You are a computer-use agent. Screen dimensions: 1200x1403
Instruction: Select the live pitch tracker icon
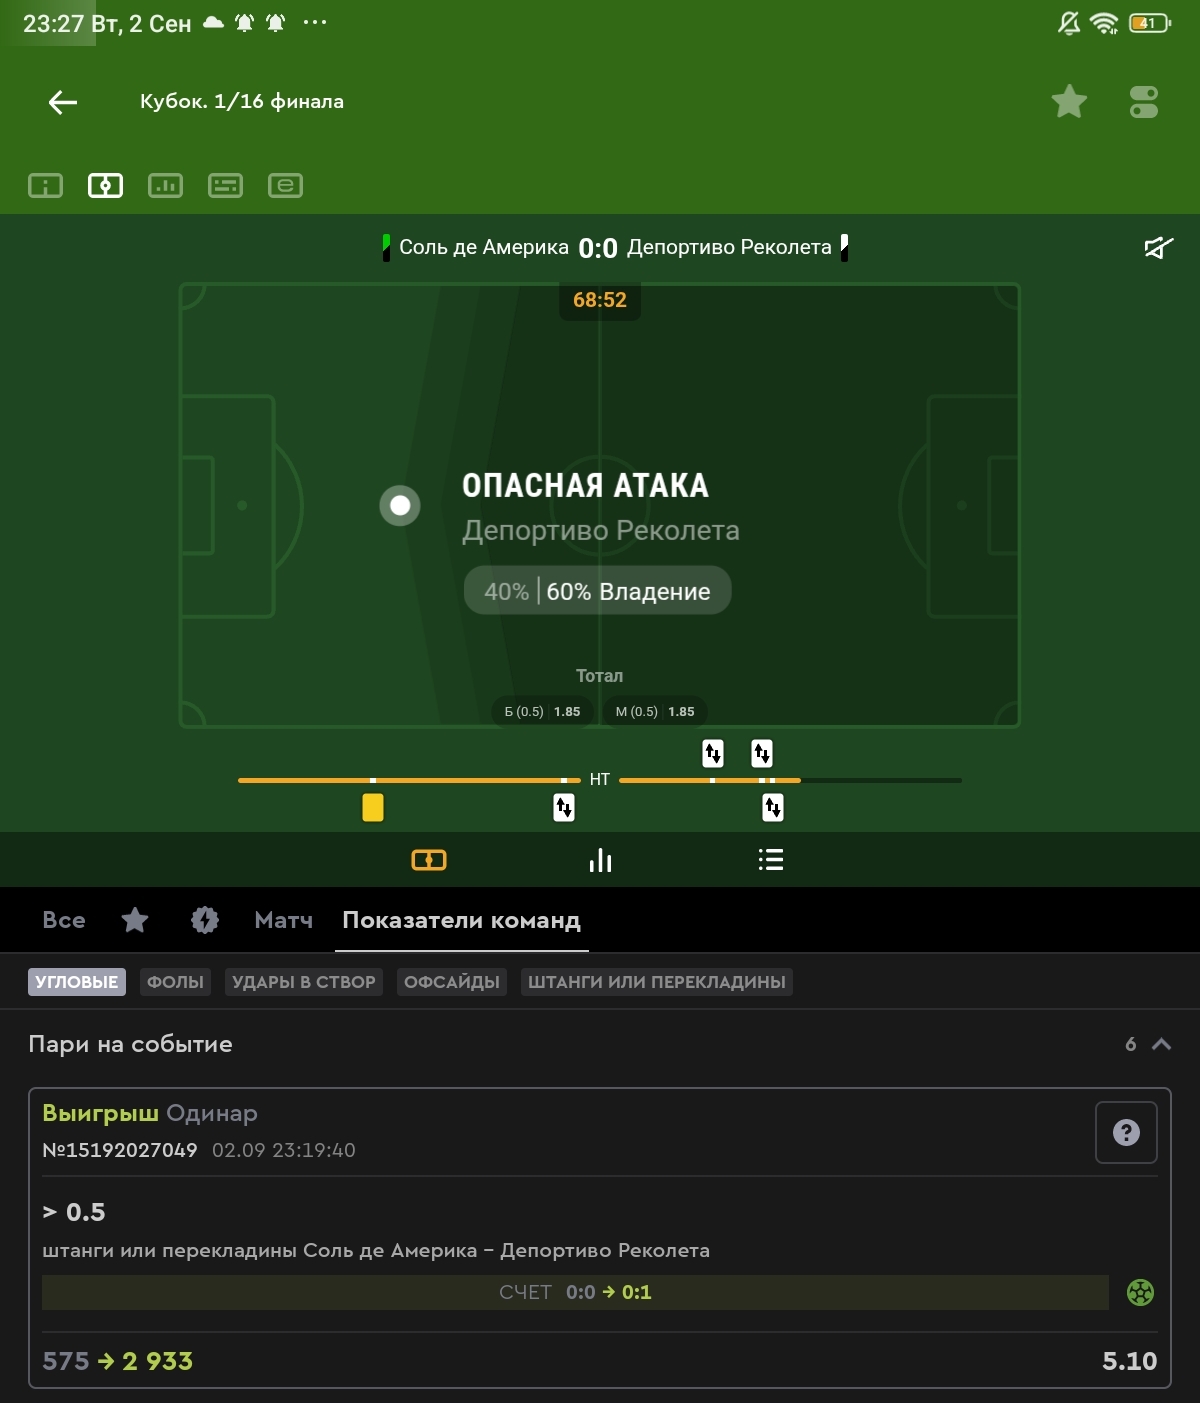105,185
